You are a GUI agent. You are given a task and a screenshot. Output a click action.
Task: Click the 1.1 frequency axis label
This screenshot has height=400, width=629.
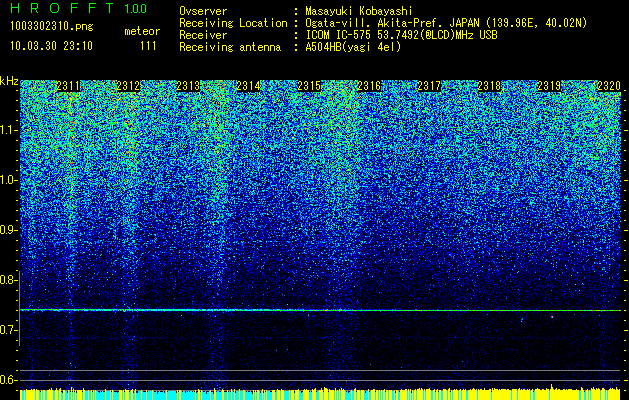(x=8, y=130)
